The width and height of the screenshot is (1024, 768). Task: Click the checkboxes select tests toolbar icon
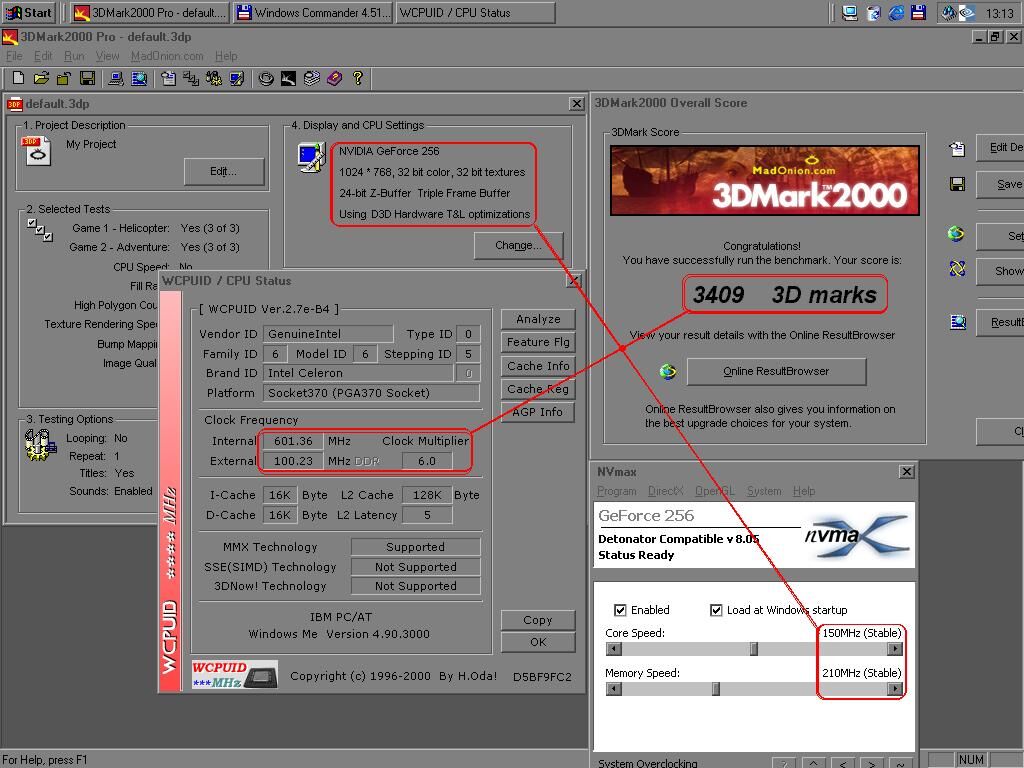(x=191, y=78)
